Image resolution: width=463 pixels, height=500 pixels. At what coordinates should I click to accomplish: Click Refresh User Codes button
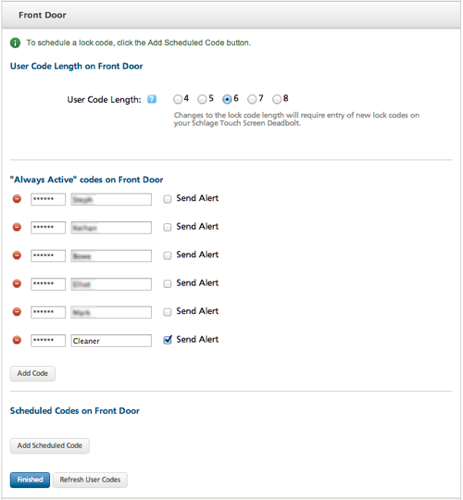pos(90,480)
